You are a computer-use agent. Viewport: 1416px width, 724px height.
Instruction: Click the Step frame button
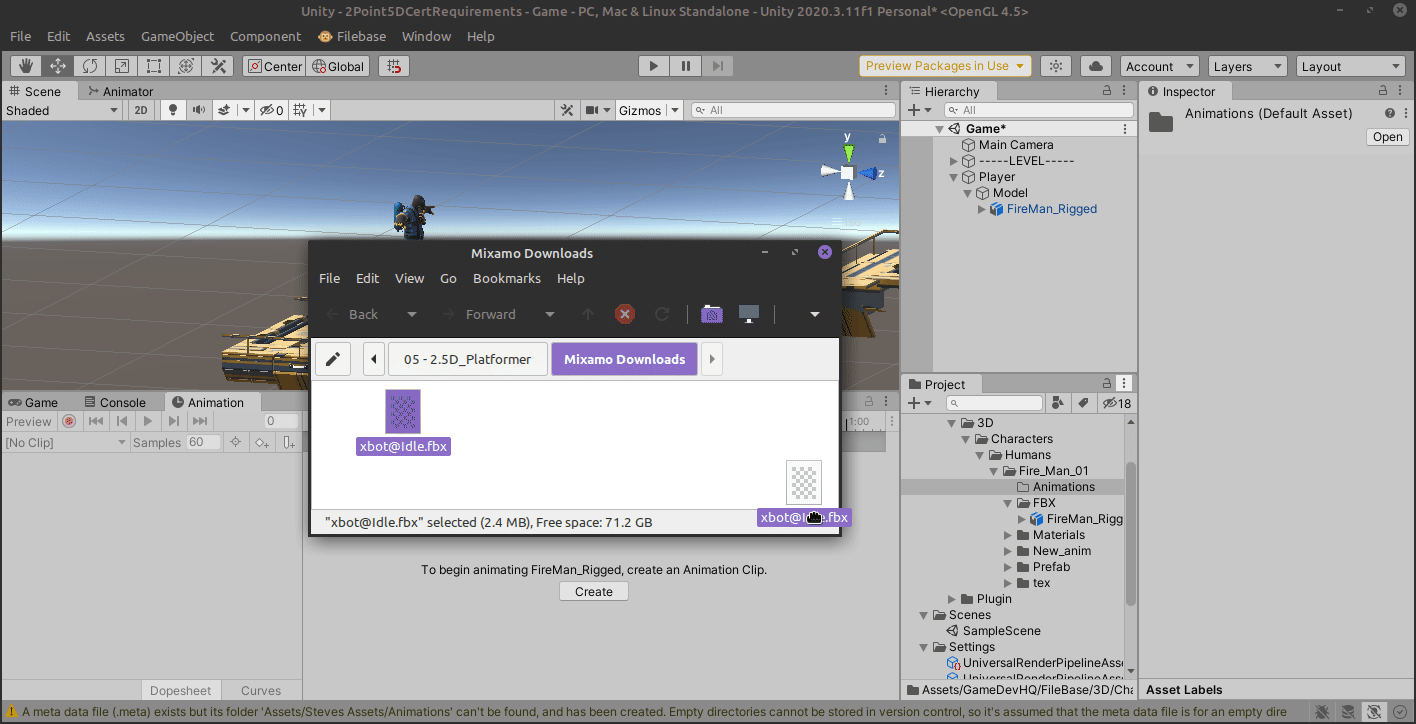point(718,66)
